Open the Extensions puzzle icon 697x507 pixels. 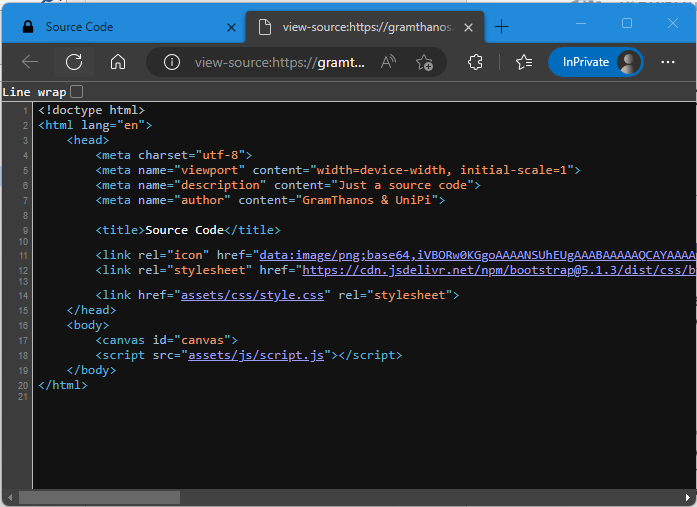point(476,62)
